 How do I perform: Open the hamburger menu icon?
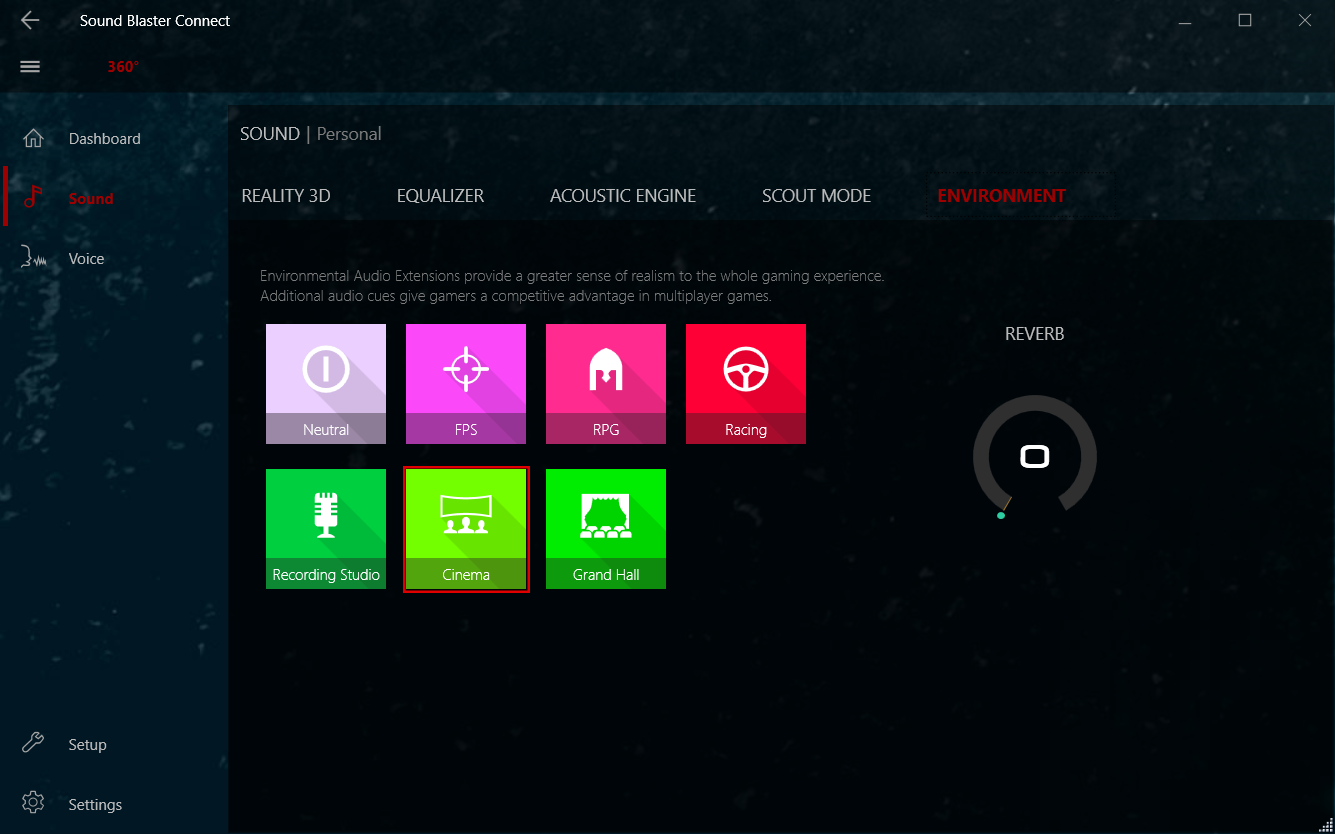[30, 67]
